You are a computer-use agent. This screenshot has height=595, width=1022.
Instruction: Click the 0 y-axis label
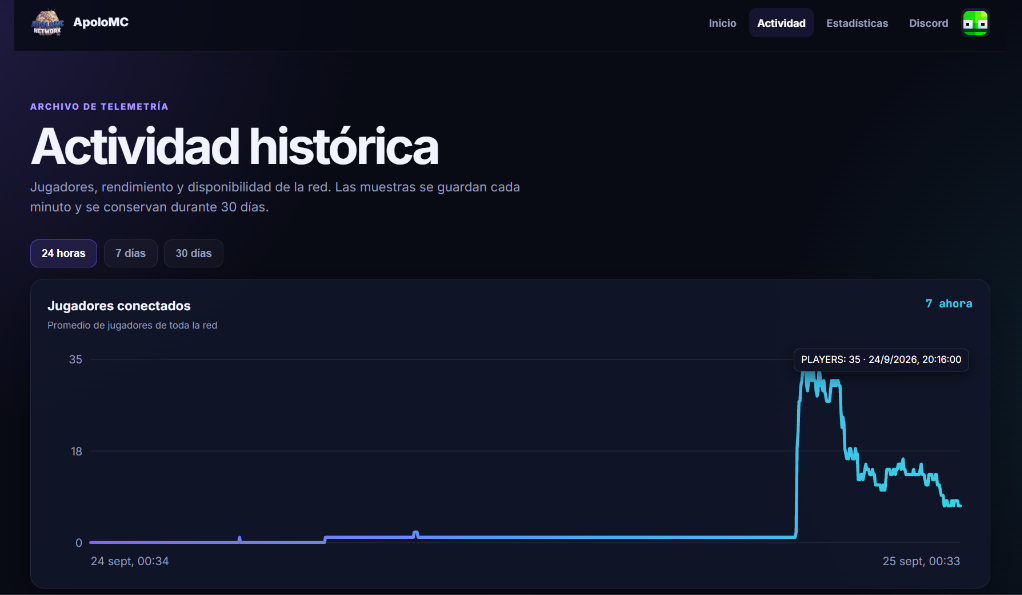click(x=79, y=543)
